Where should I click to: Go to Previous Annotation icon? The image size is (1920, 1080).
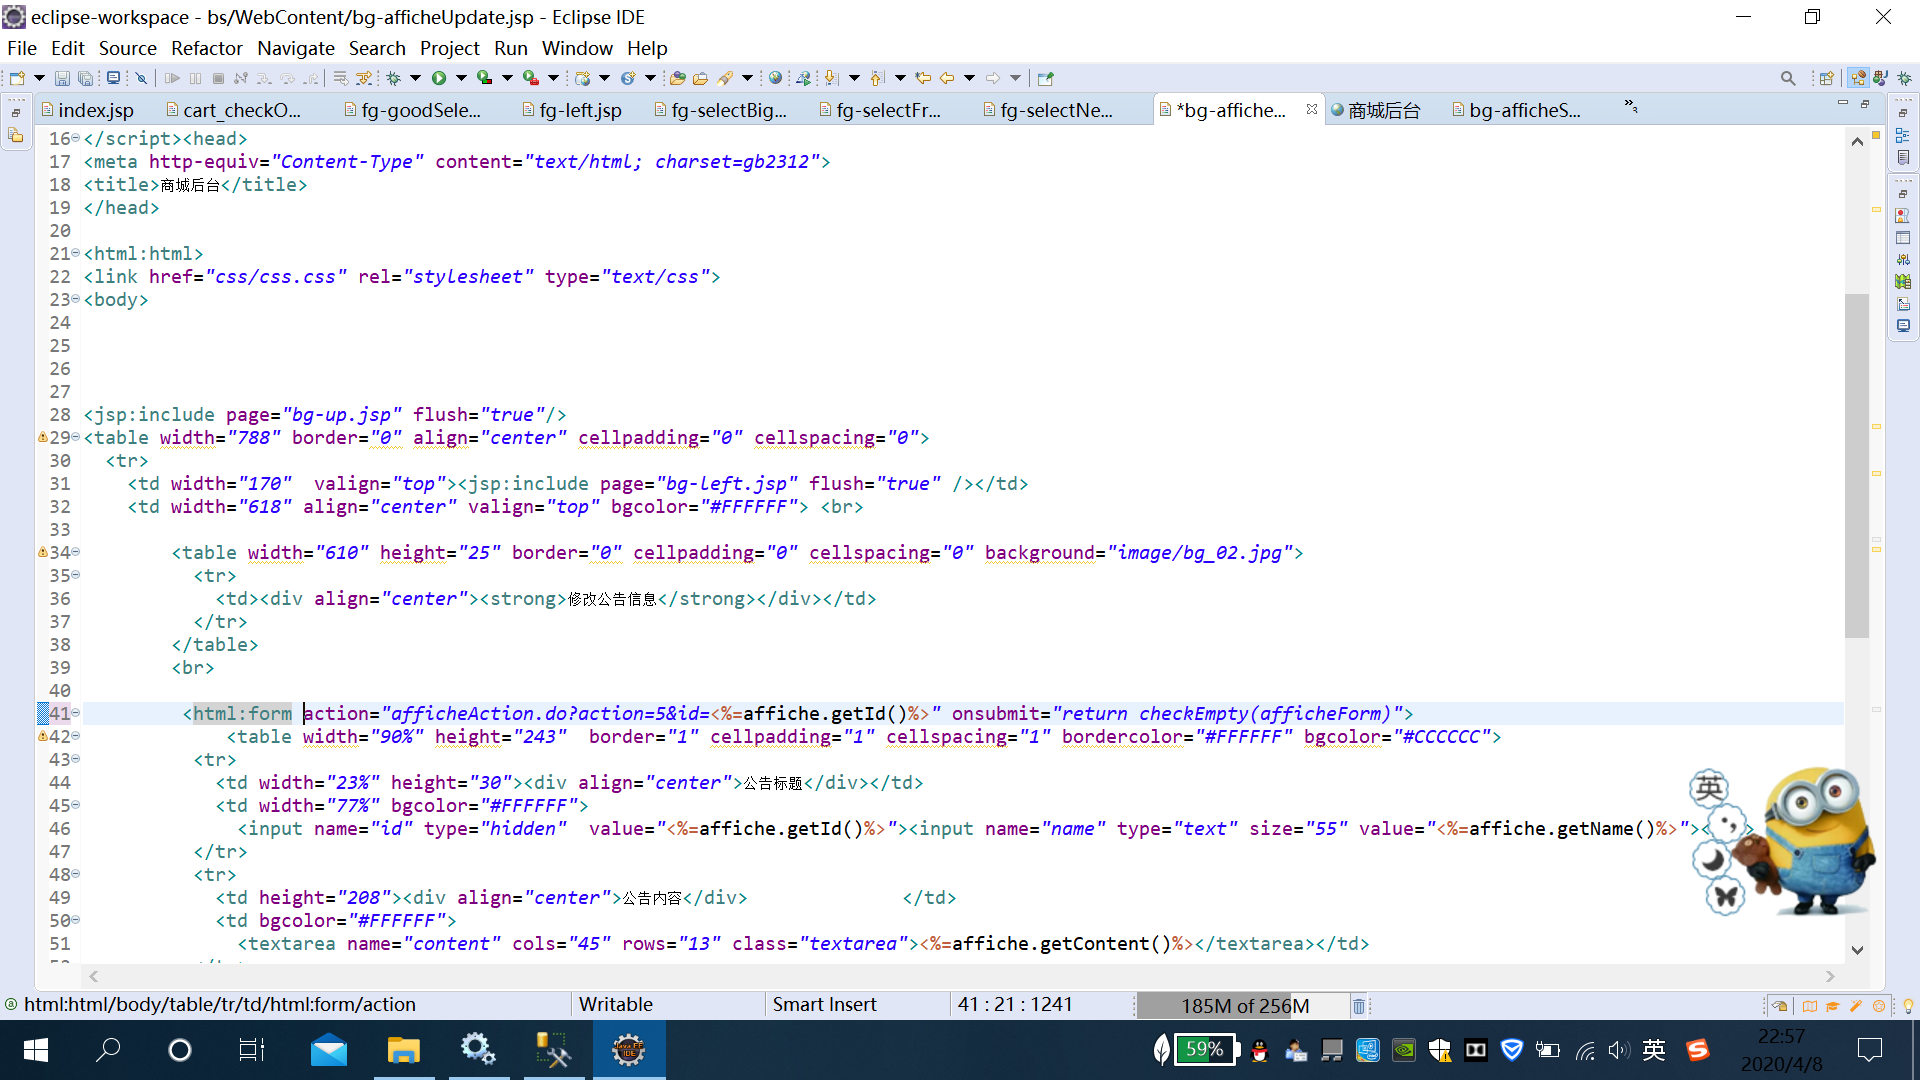point(877,78)
